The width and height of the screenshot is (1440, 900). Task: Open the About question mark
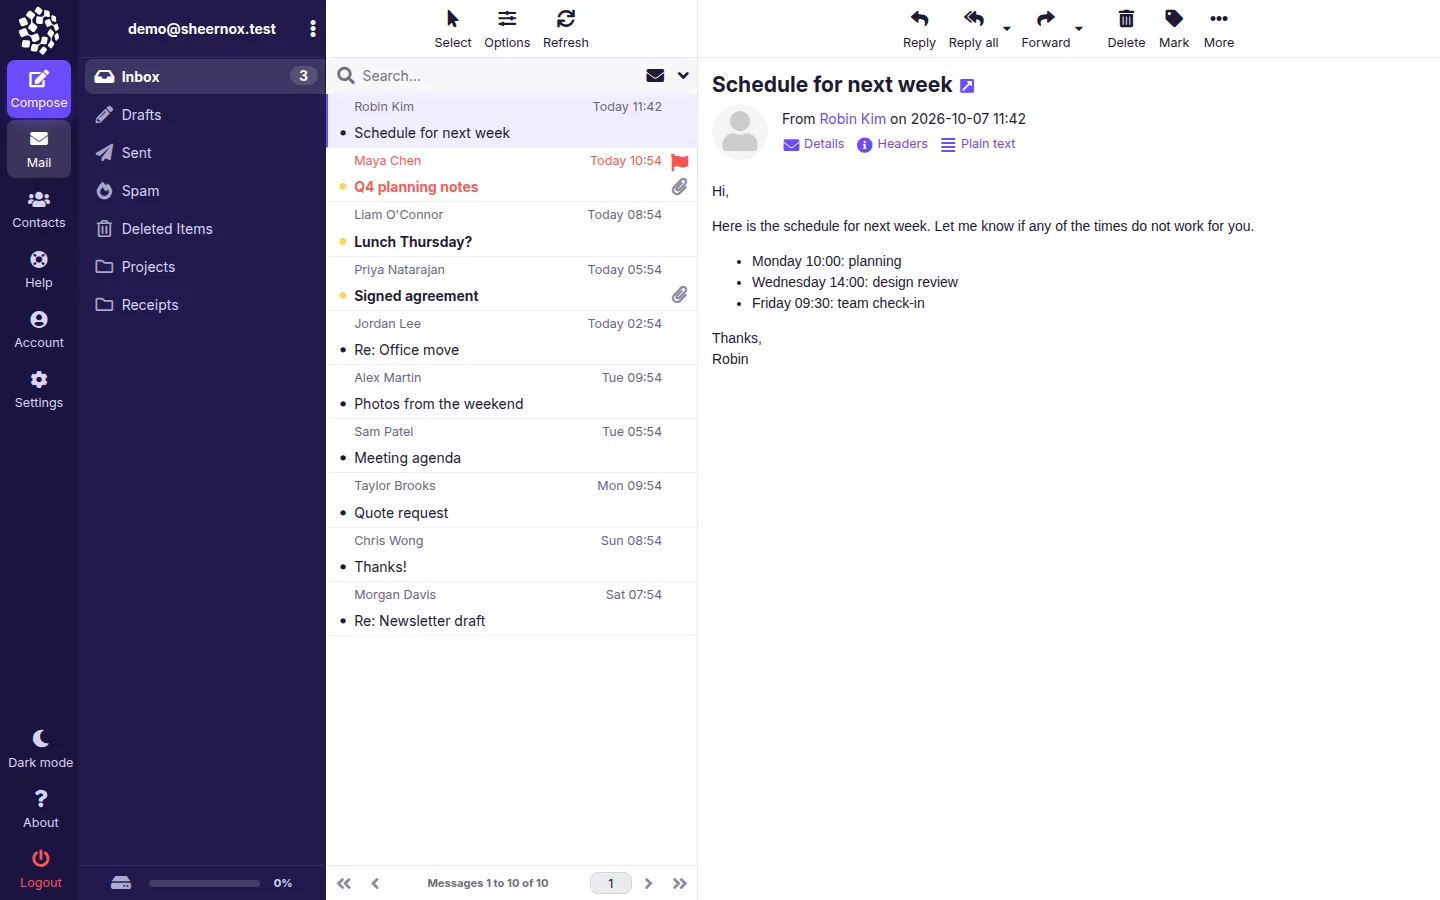[x=41, y=809]
